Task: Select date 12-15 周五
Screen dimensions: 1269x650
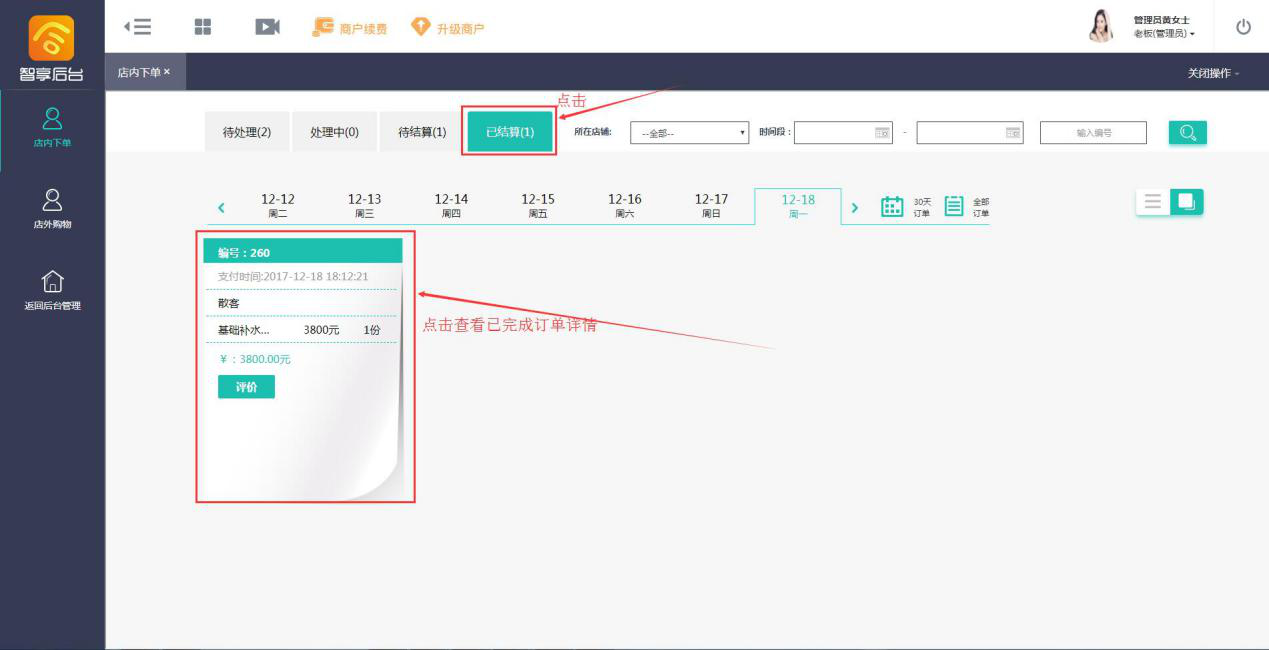Action: (x=538, y=205)
